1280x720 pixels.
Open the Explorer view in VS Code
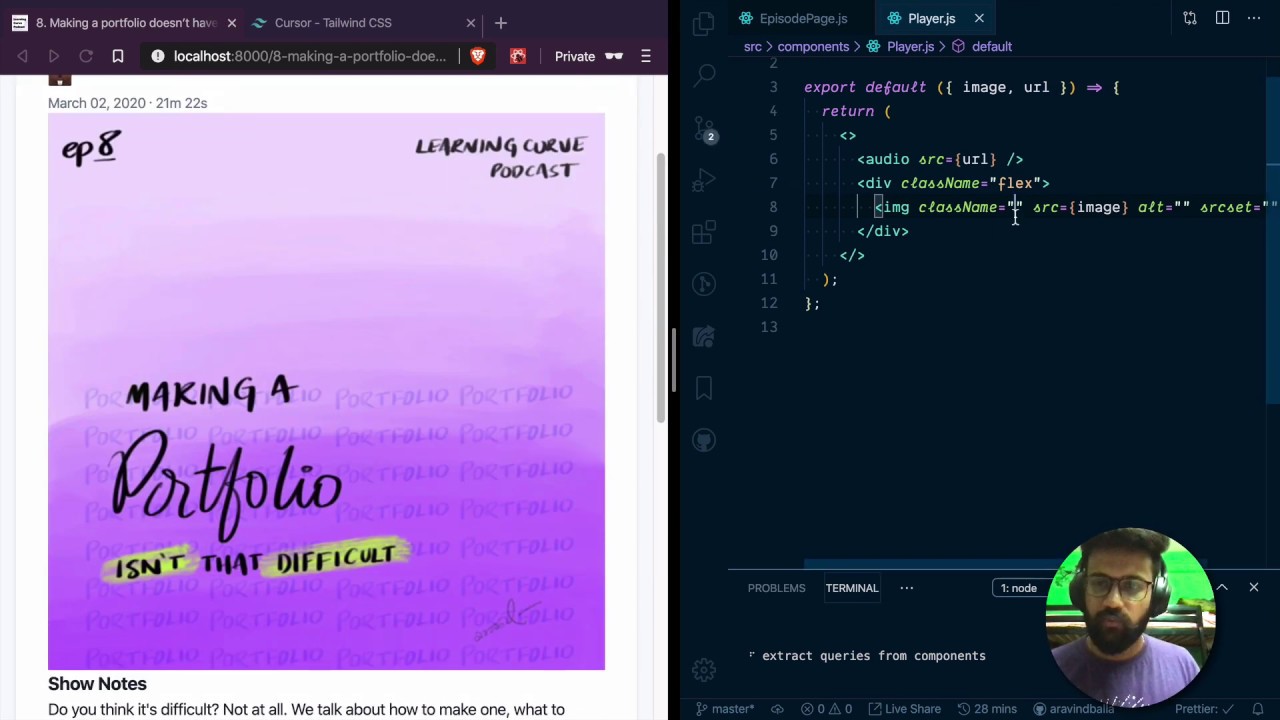point(704,22)
